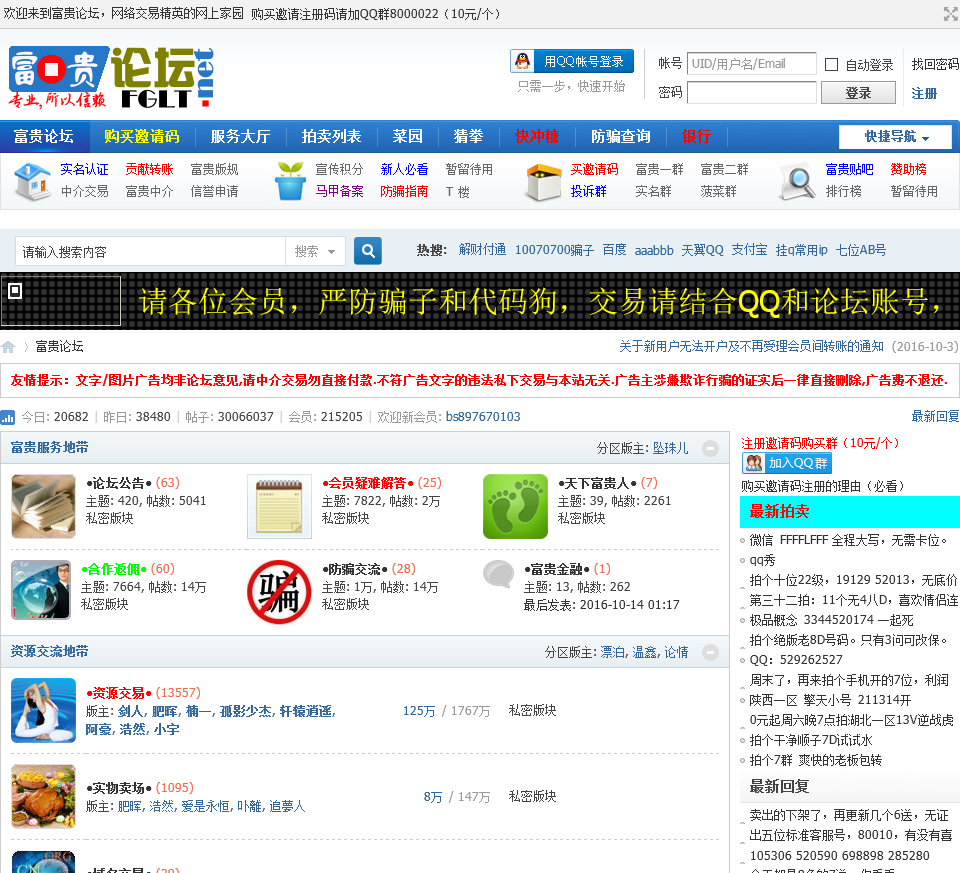Image resolution: width=960 pixels, height=873 pixels.
Task: Open the 实物卖场 roast chicken icon
Action: coord(43,796)
